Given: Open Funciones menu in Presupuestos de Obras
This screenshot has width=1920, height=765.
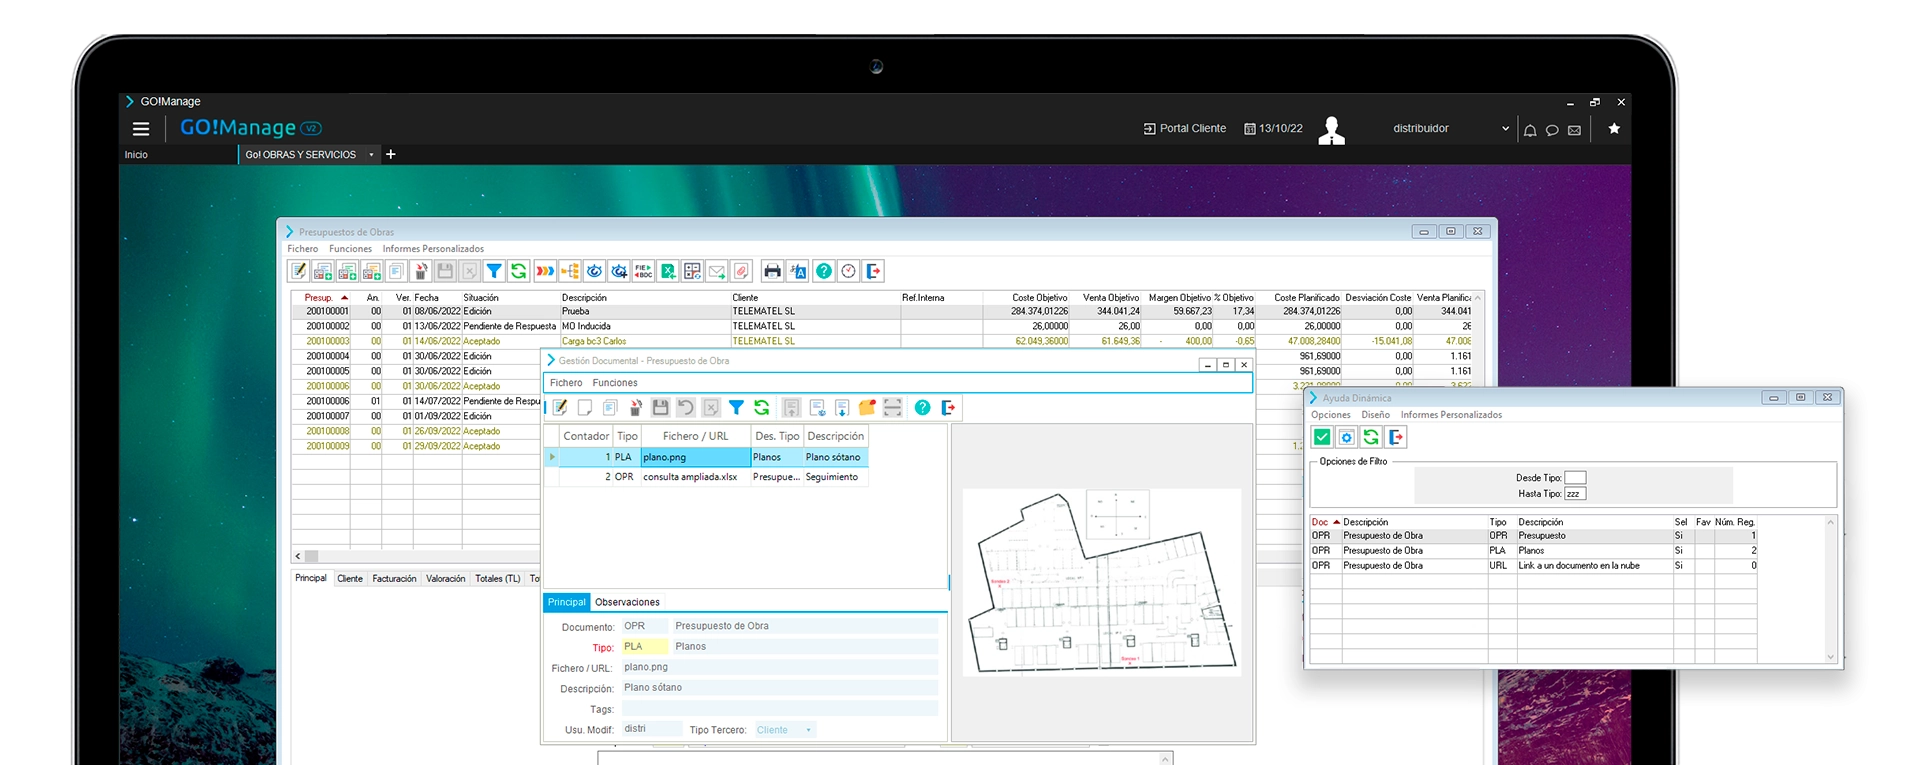Looking at the screenshot, I should coord(350,249).
